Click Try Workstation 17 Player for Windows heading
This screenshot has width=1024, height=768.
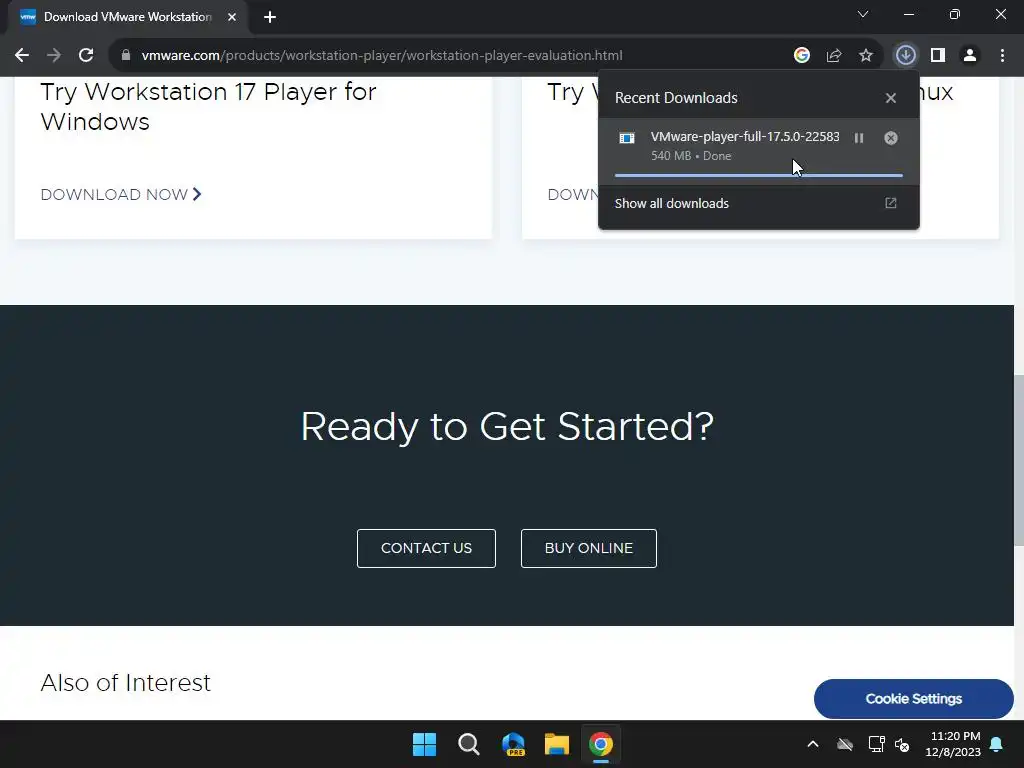(208, 106)
